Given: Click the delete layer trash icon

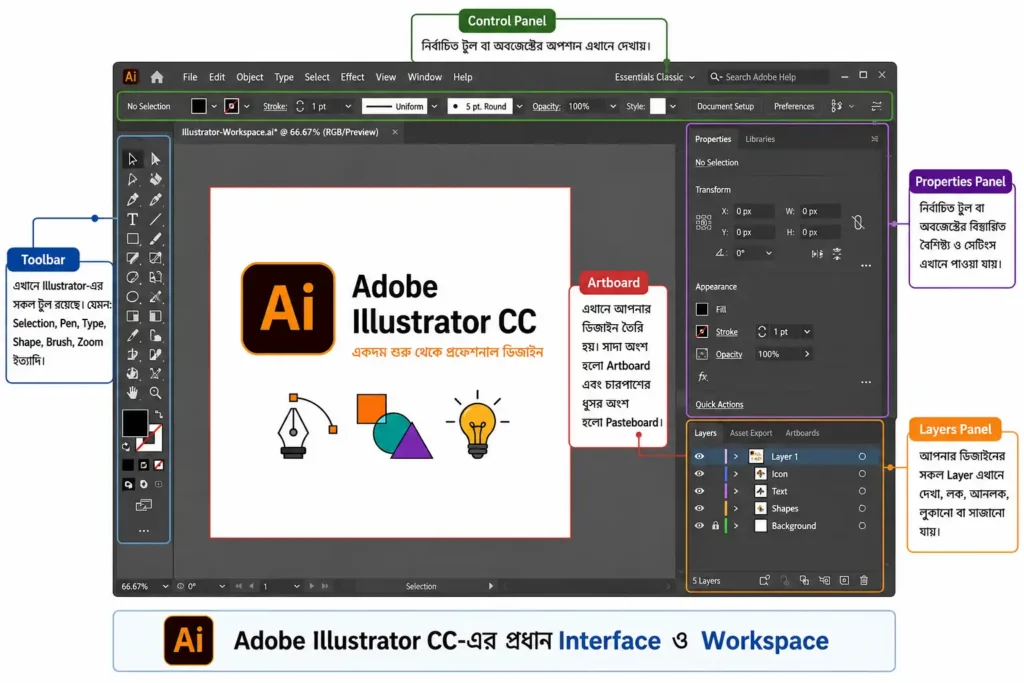Looking at the screenshot, I should tap(864, 580).
